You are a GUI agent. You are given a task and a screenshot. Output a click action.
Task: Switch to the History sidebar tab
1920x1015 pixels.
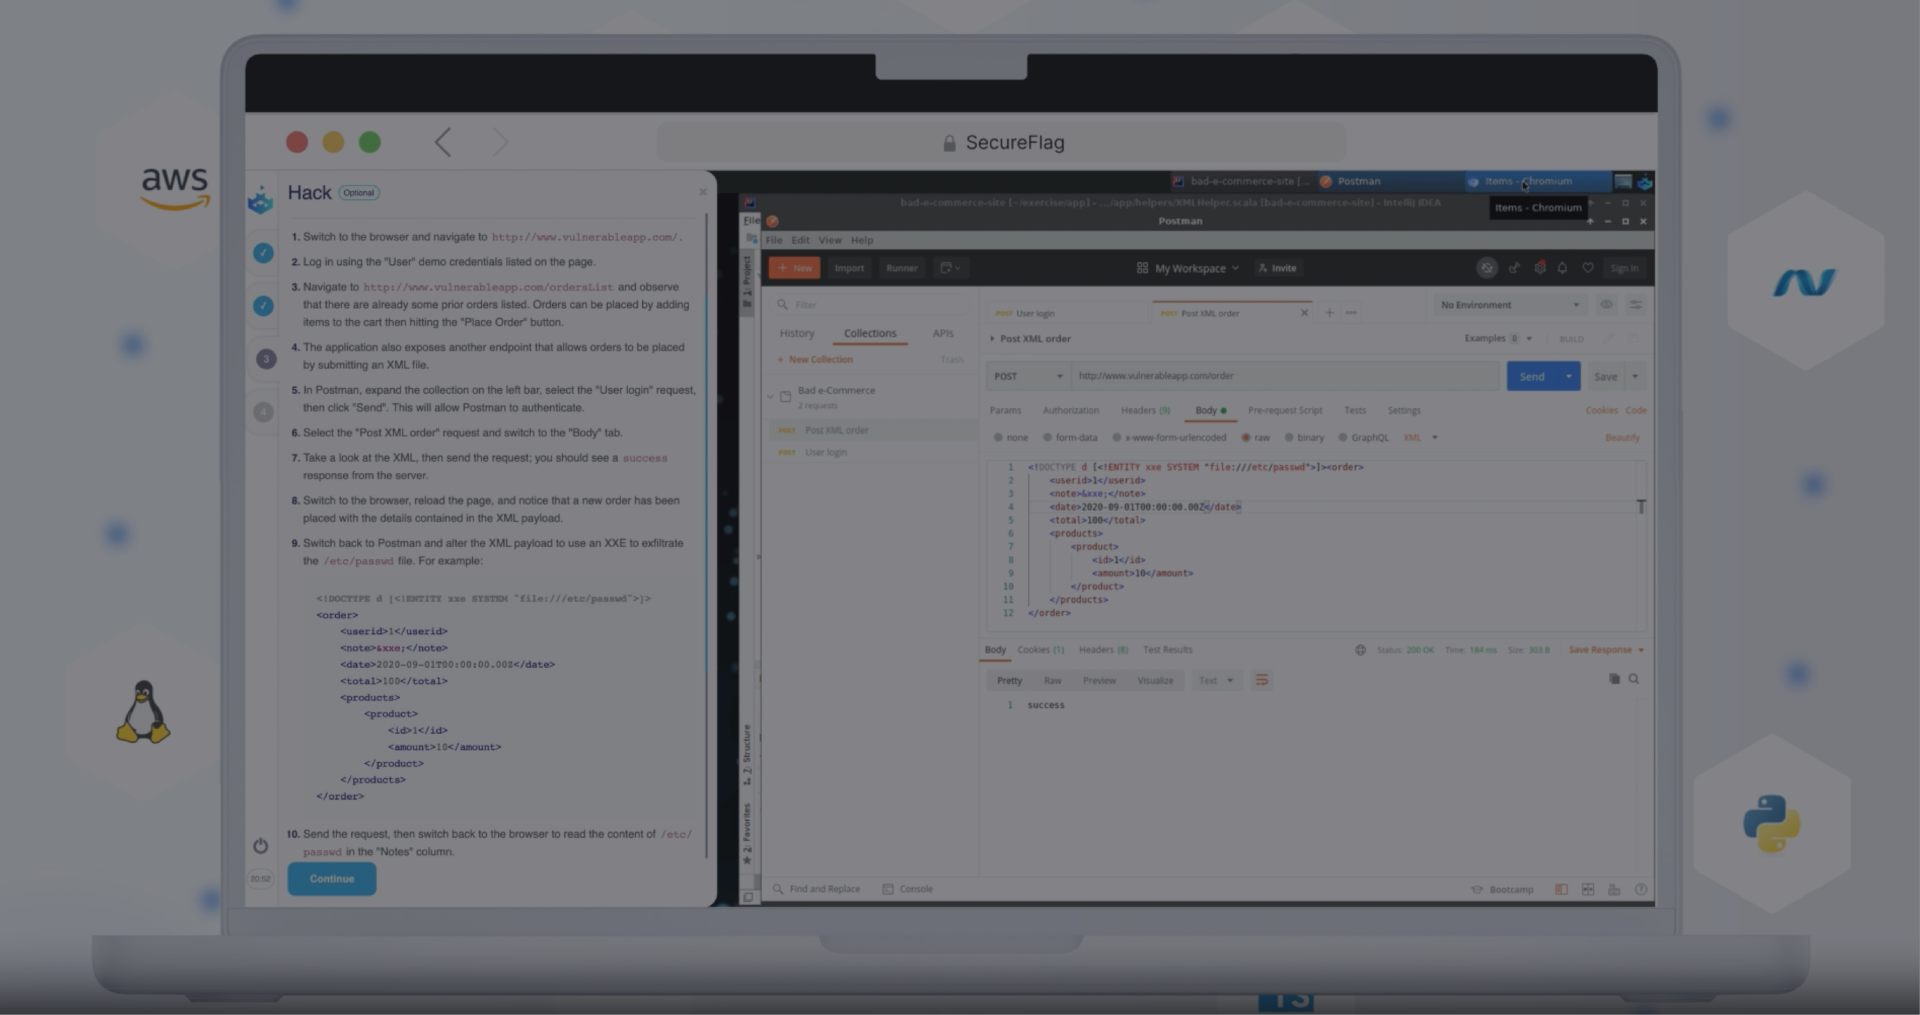[797, 334]
